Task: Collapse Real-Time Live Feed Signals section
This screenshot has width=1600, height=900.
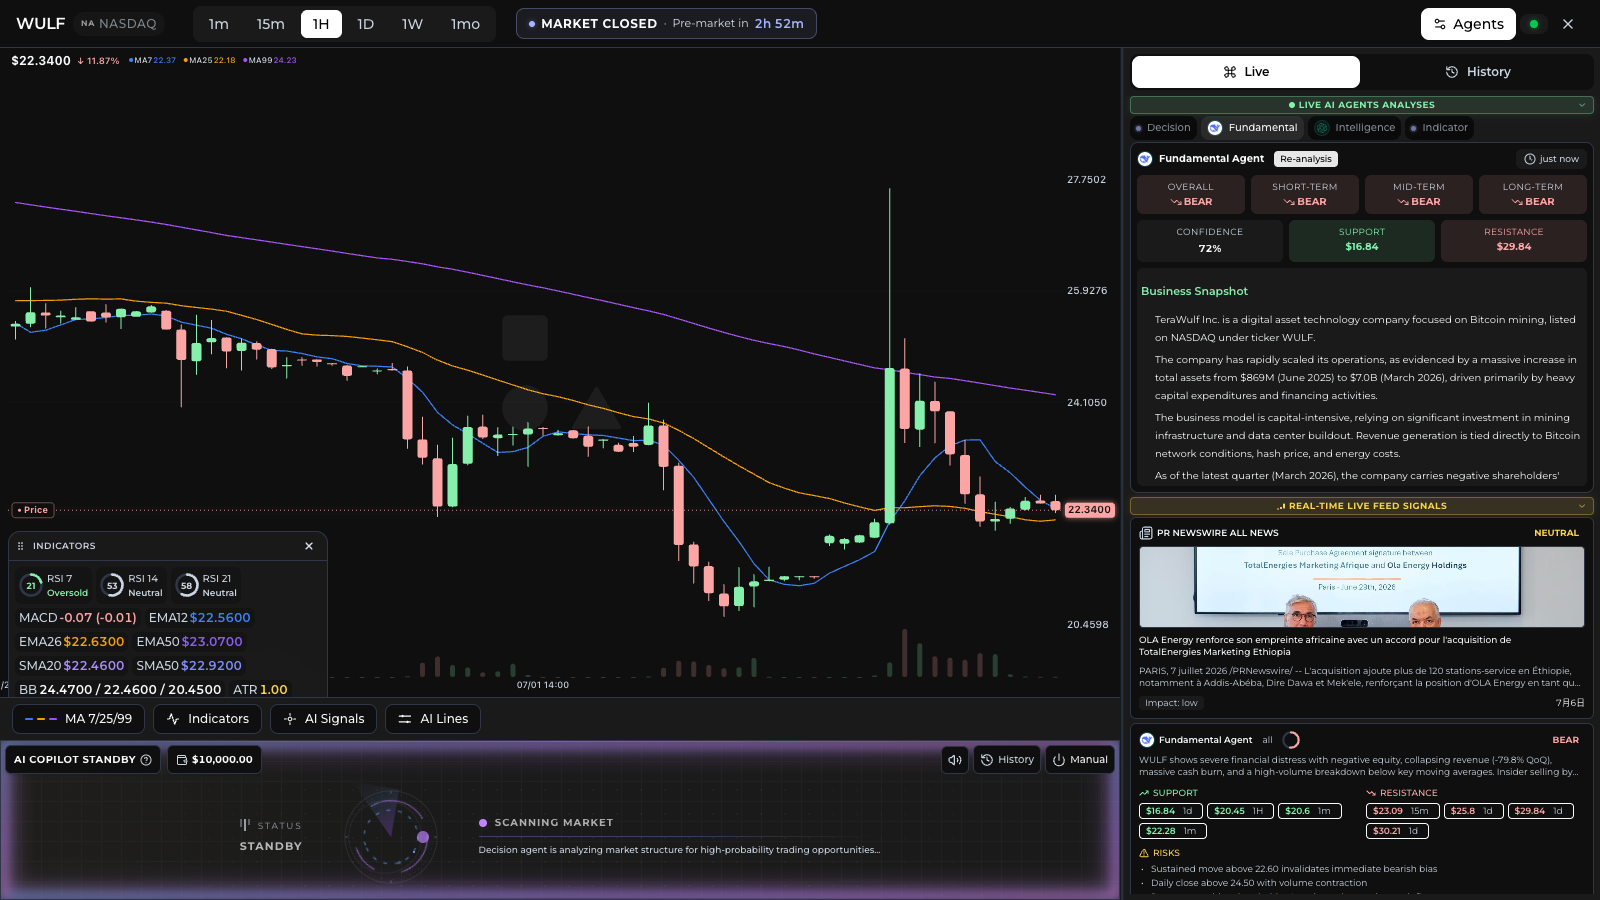Action: [x=1582, y=506]
